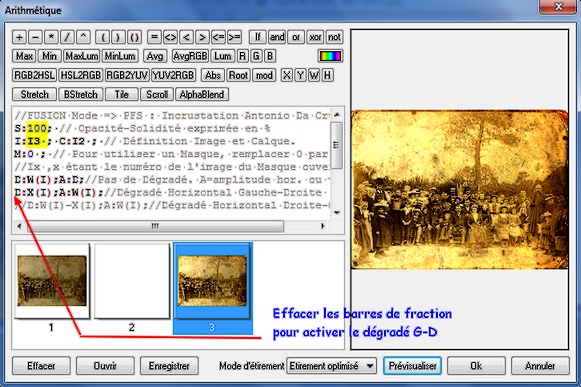This screenshot has height=387, width=581.
Task: Select blank image thumbnail 2
Action: (x=132, y=281)
